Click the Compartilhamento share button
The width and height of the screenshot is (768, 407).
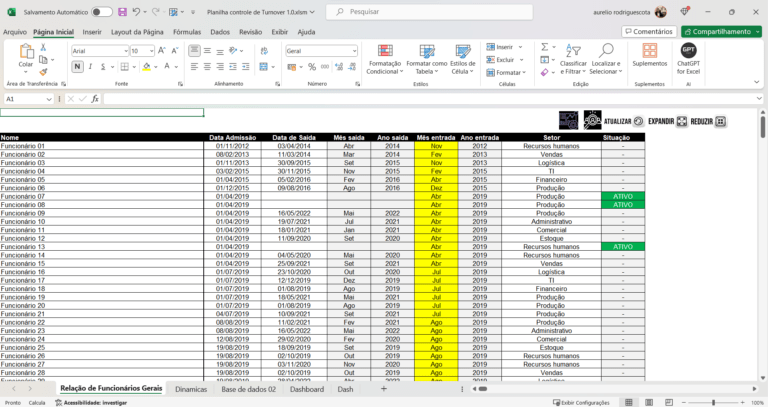pyautogui.click(x=721, y=31)
